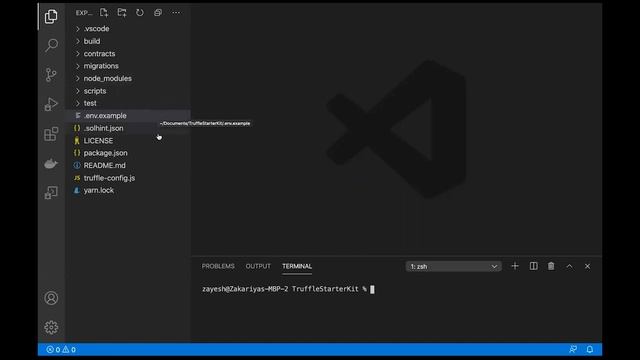Image resolution: width=640 pixels, height=360 pixels.
Task: Open the yarn.lock file
Action: point(128,190)
